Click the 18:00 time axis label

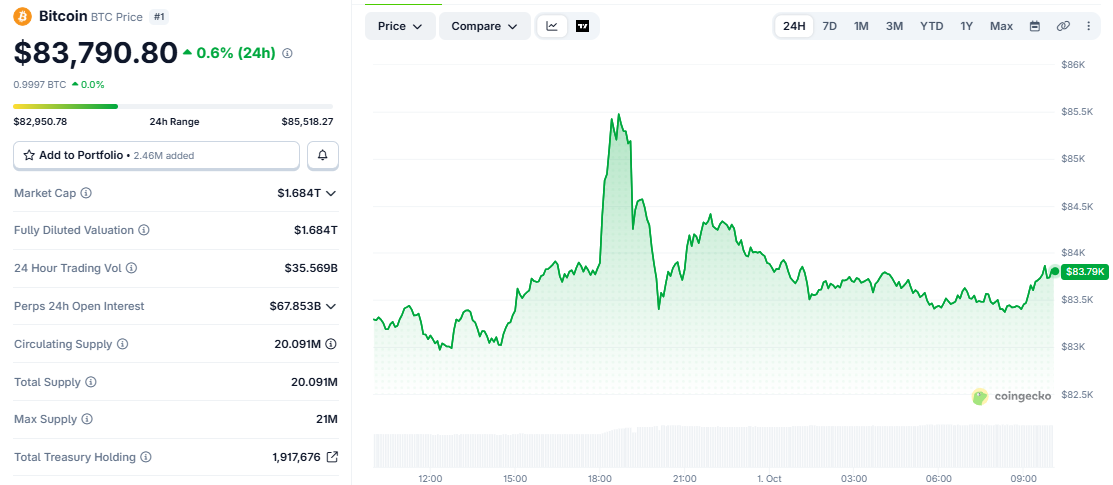coord(600,479)
